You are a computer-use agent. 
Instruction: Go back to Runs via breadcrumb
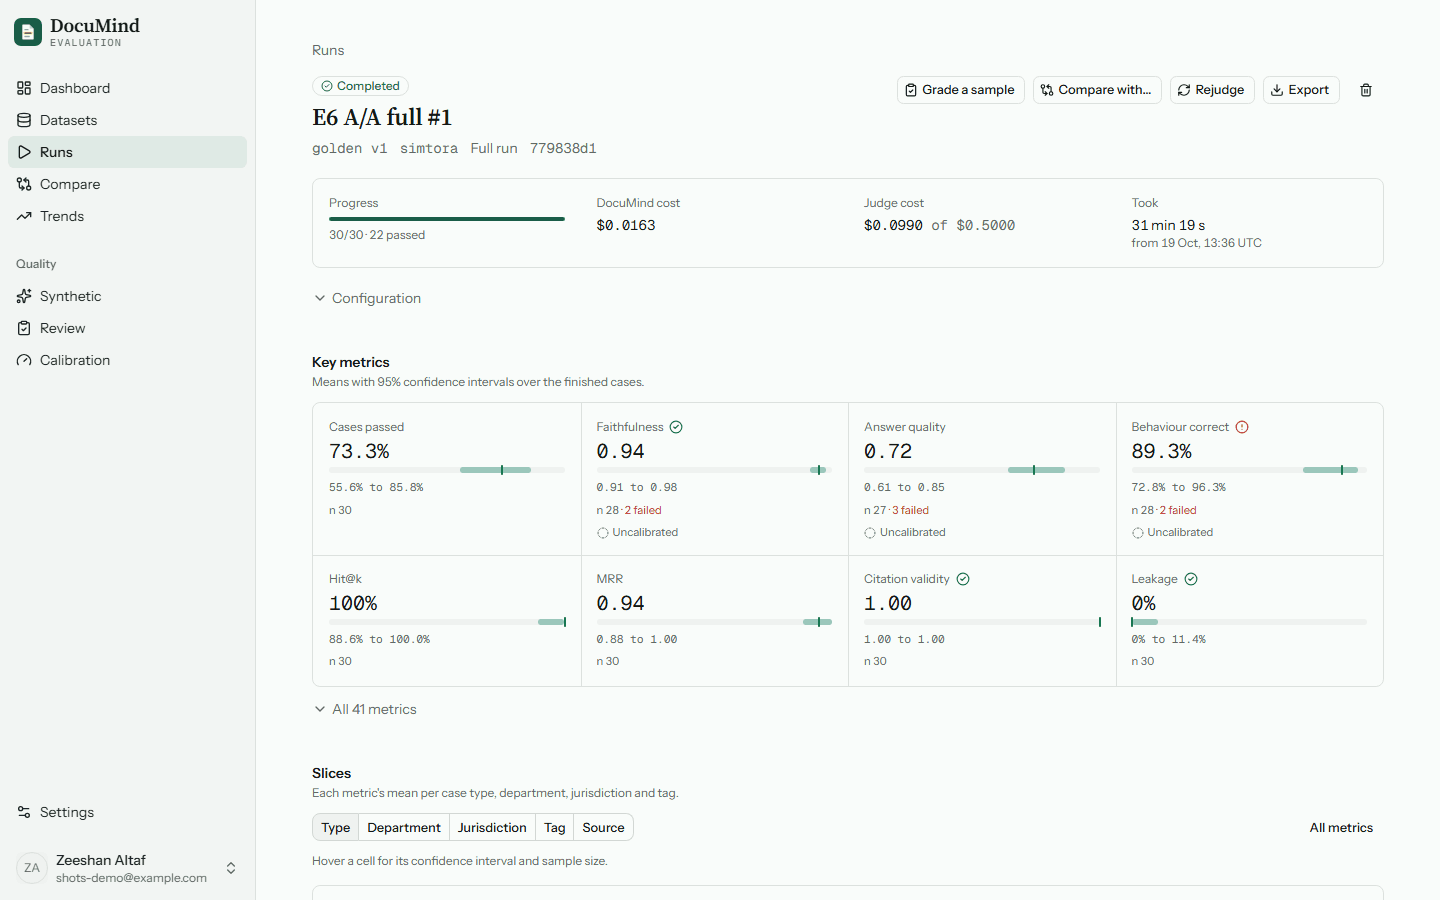pos(328,50)
